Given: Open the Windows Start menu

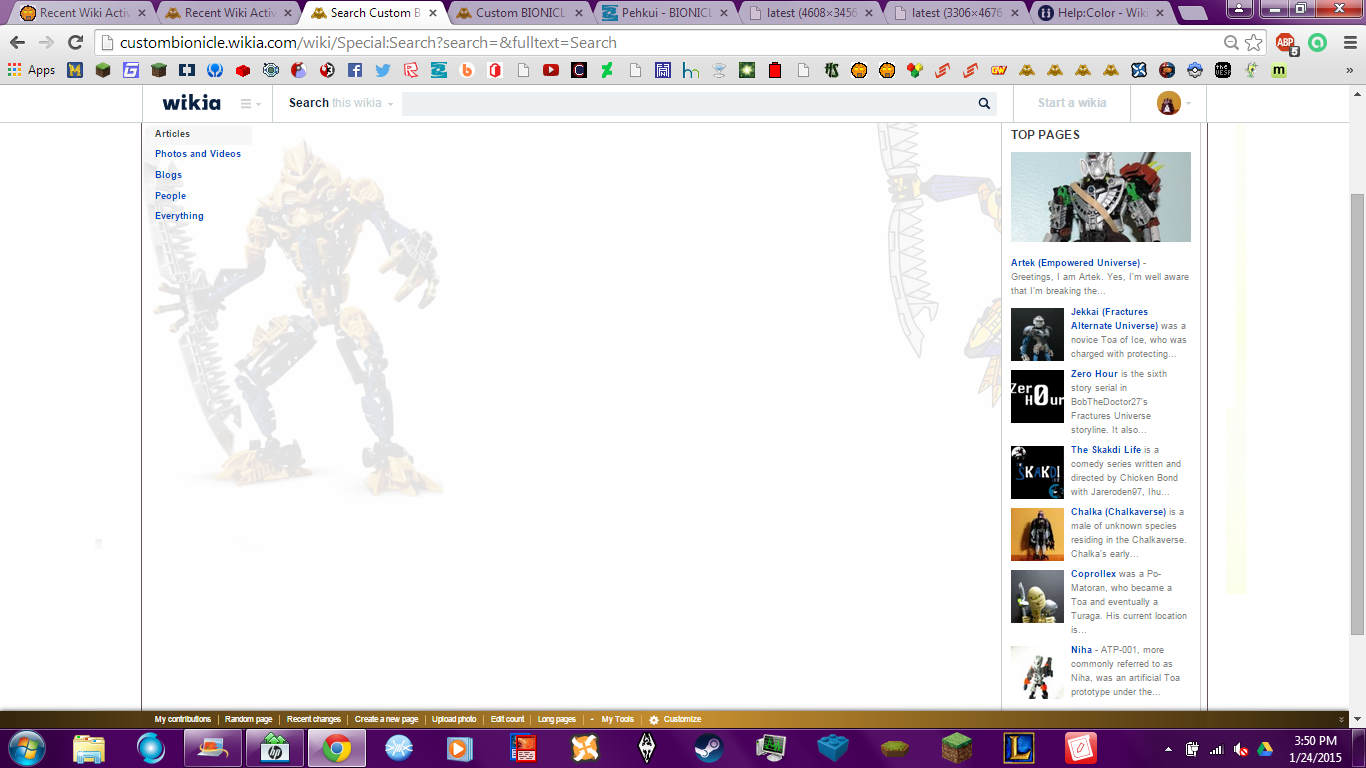Looking at the screenshot, I should point(25,748).
